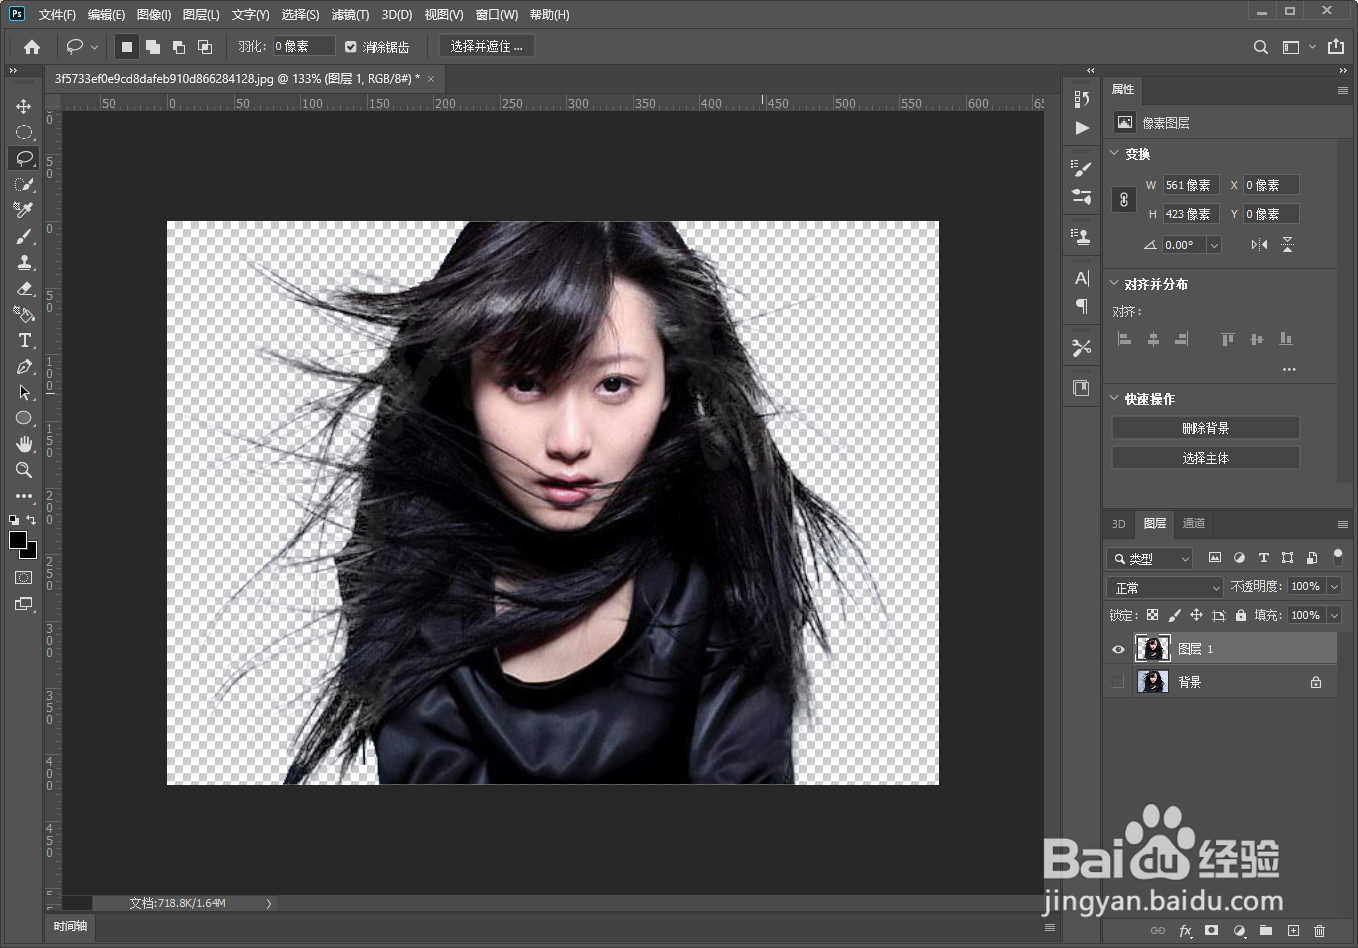The image size is (1358, 948).
Task: Add a layer mask from Layers footer
Action: click(x=1212, y=930)
